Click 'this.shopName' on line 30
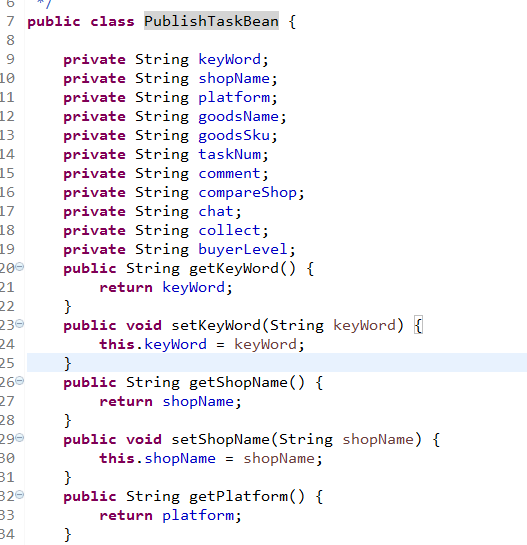This screenshot has height=545, width=527. click(x=157, y=458)
